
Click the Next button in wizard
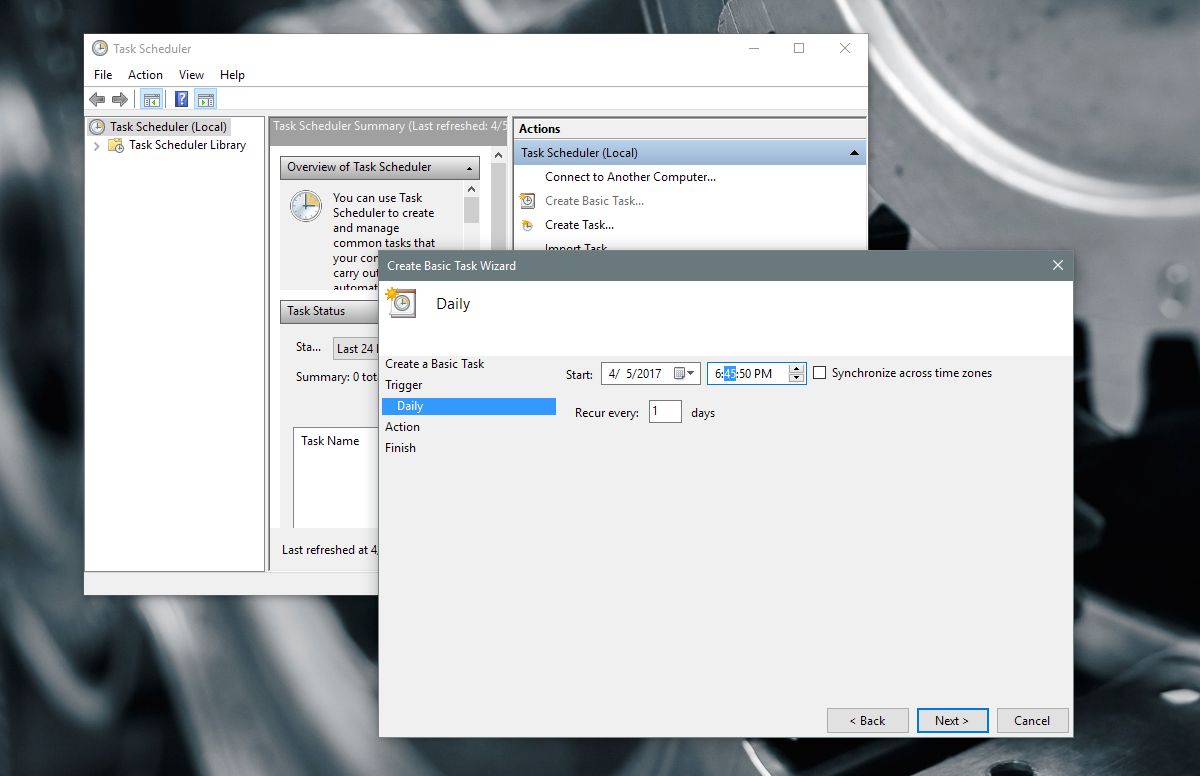point(952,720)
